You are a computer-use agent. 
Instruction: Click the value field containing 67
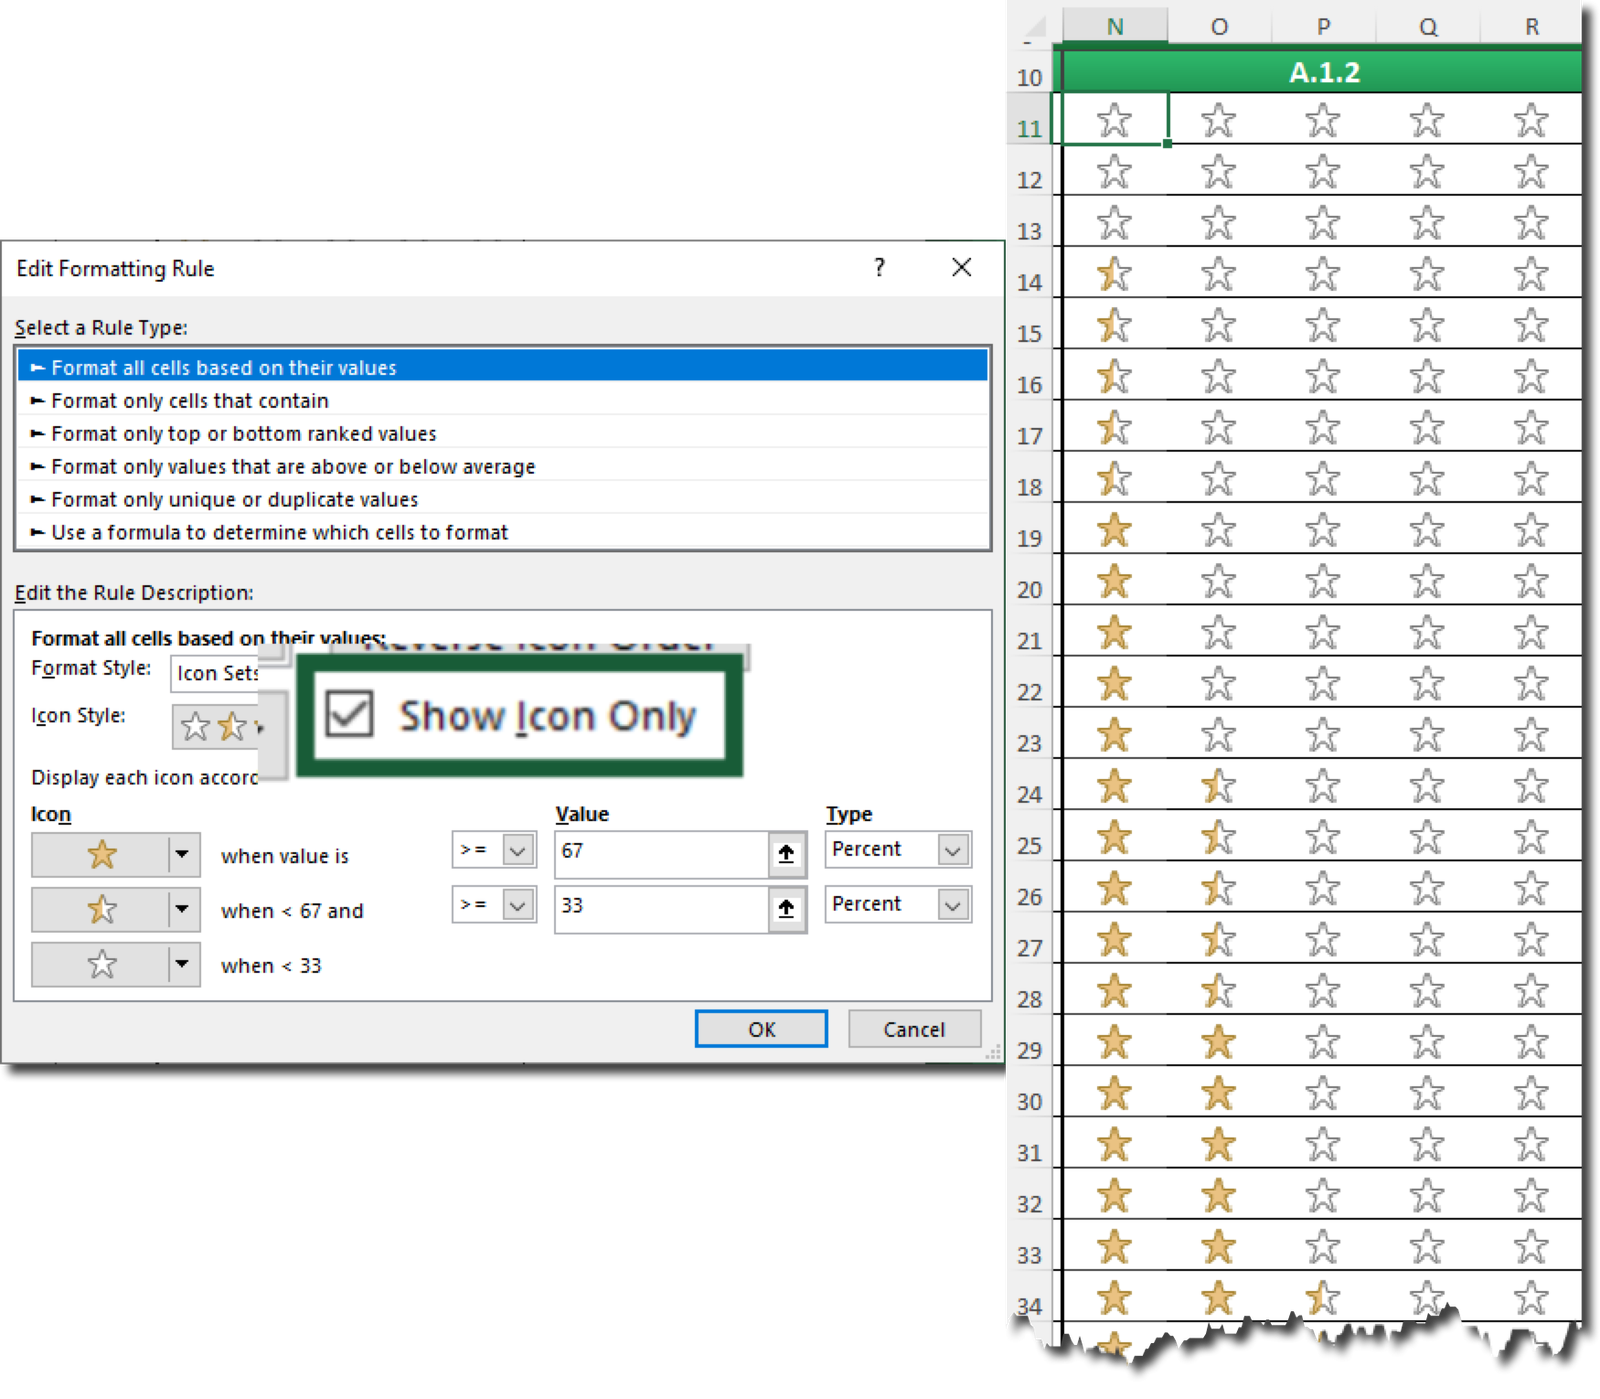(x=661, y=854)
